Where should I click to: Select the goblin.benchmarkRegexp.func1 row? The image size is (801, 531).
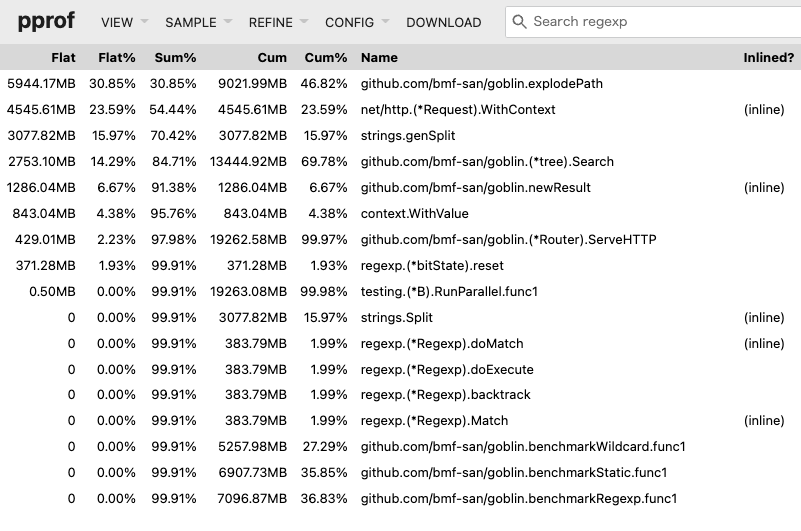click(519, 499)
